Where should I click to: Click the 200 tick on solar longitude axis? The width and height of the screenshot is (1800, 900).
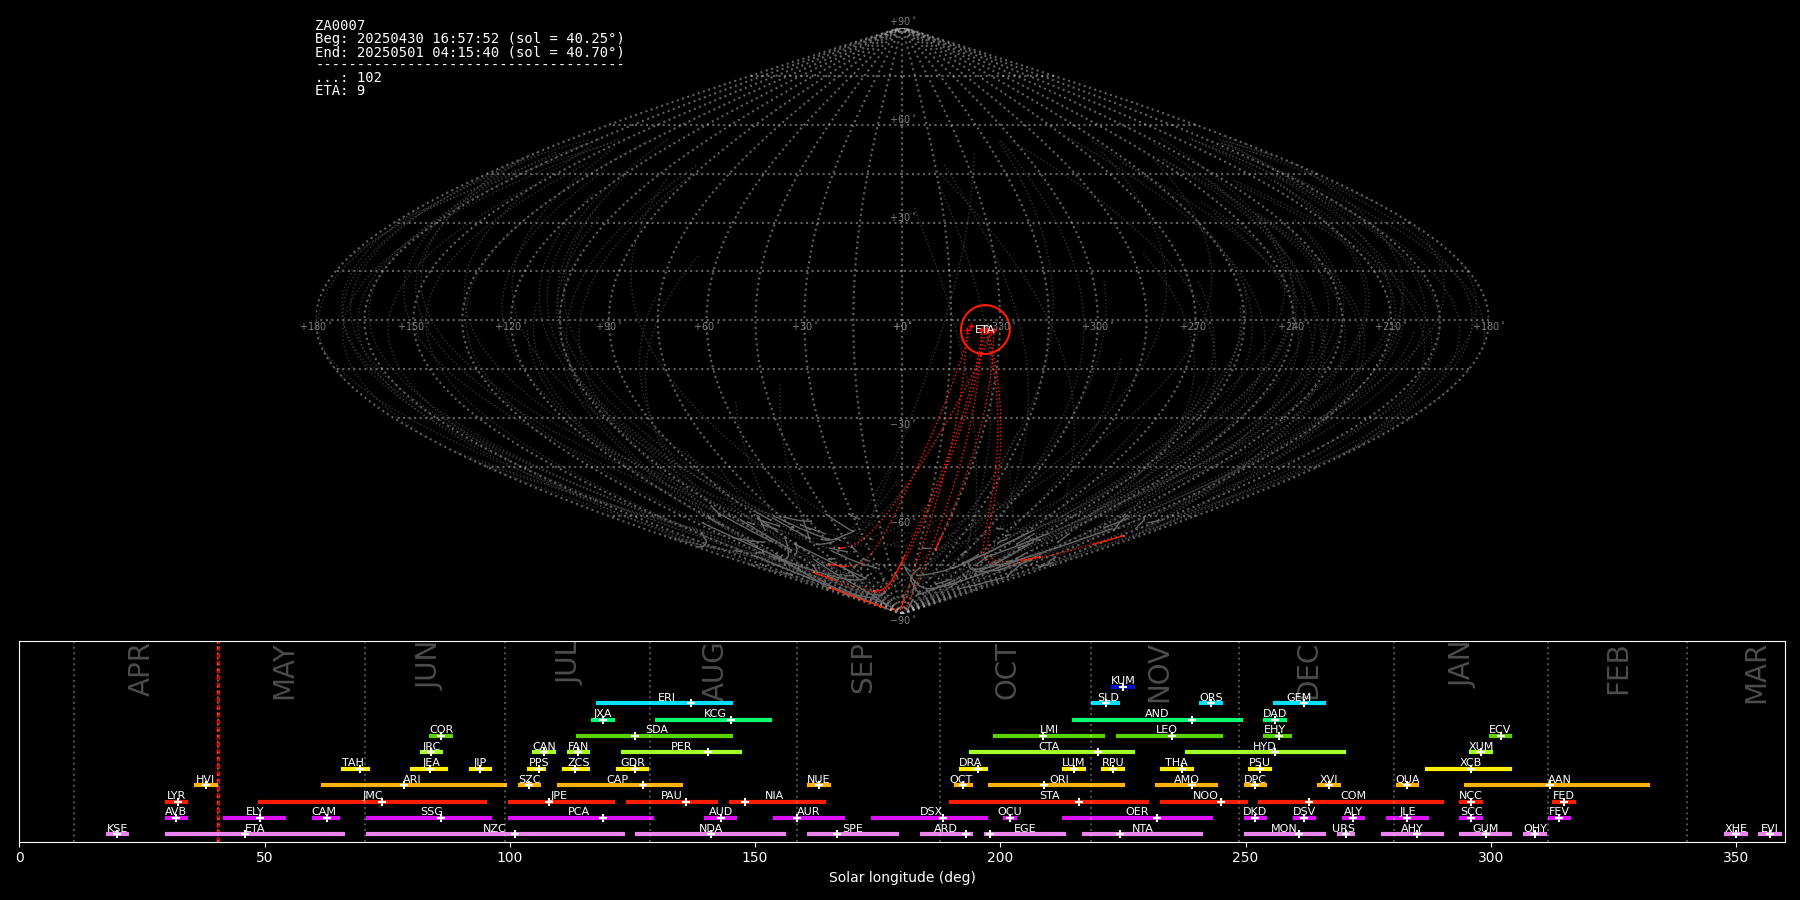tap(1000, 858)
